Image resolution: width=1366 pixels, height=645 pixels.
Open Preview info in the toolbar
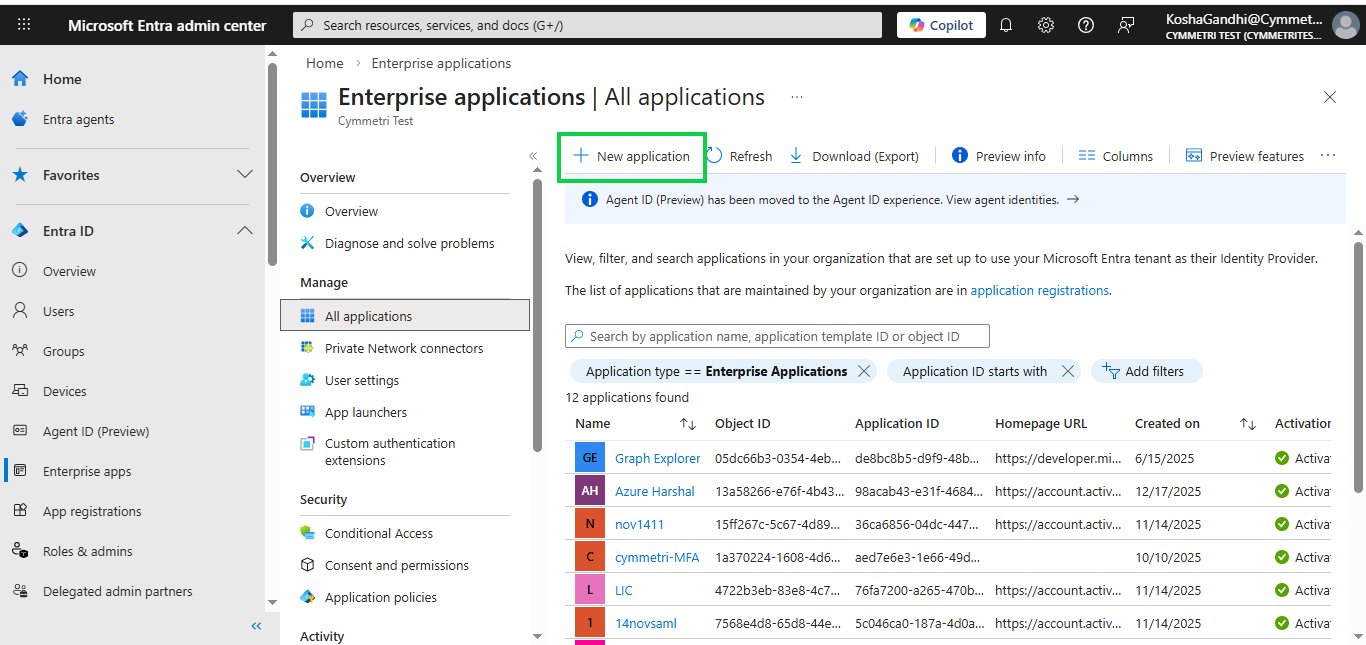pyautogui.click(x=999, y=156)
